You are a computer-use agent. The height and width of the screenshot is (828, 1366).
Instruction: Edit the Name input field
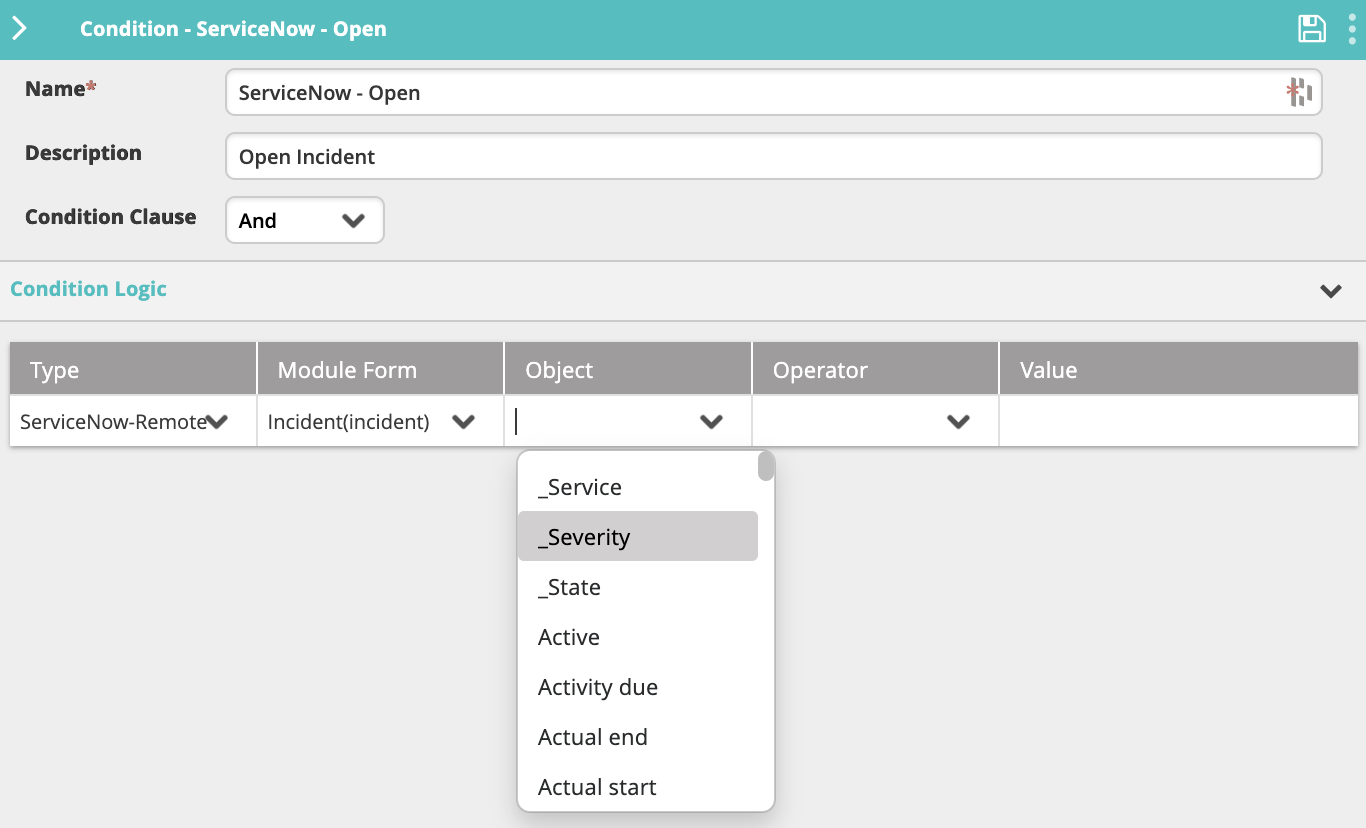(774, 93)
